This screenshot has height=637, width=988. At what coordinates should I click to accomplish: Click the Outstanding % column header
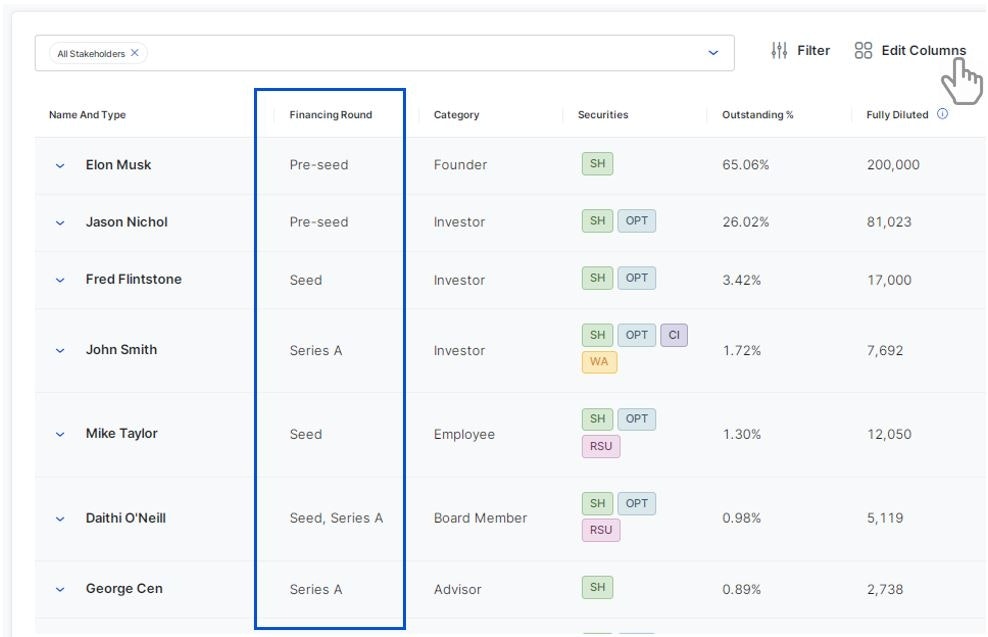(757, 115)
